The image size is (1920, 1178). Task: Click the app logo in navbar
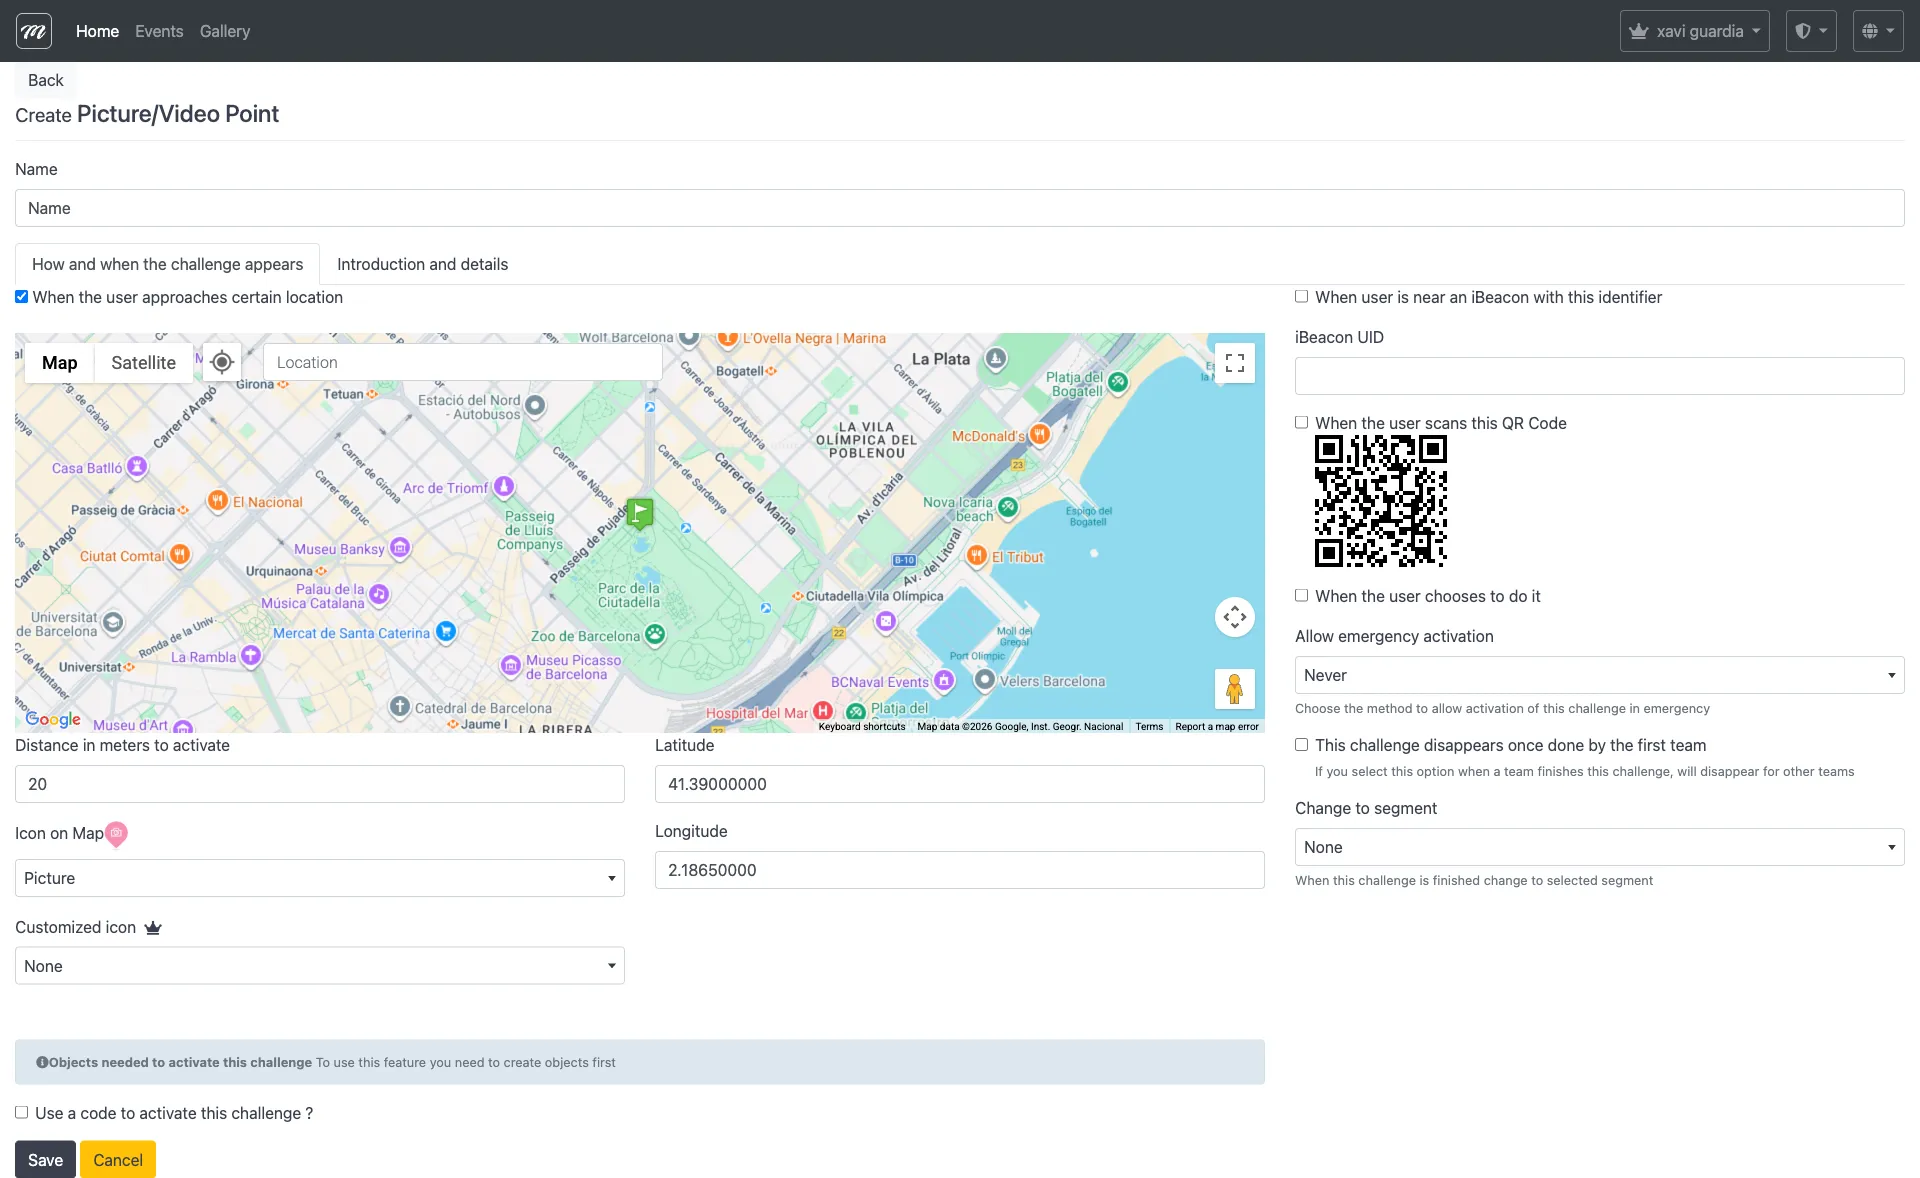coord(34,31)
